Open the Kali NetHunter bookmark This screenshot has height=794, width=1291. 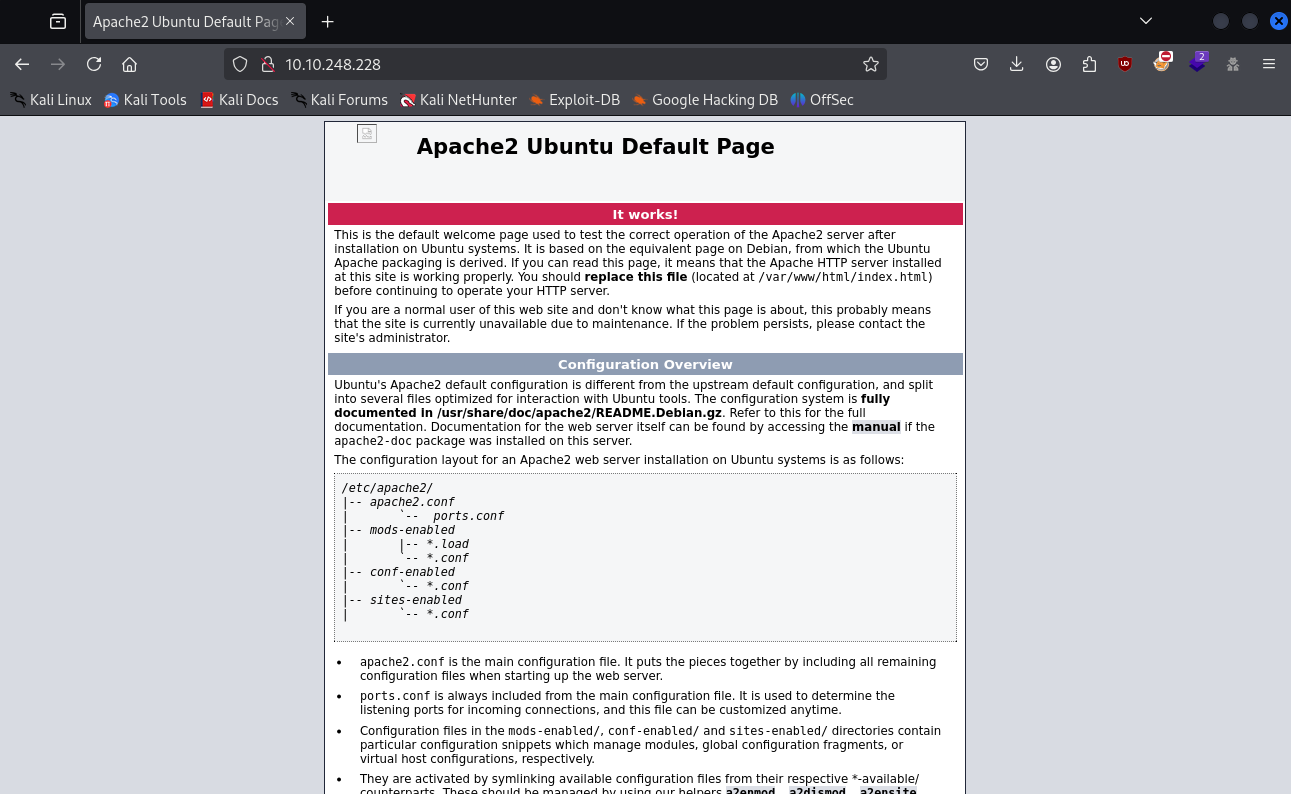pos(458,100)
